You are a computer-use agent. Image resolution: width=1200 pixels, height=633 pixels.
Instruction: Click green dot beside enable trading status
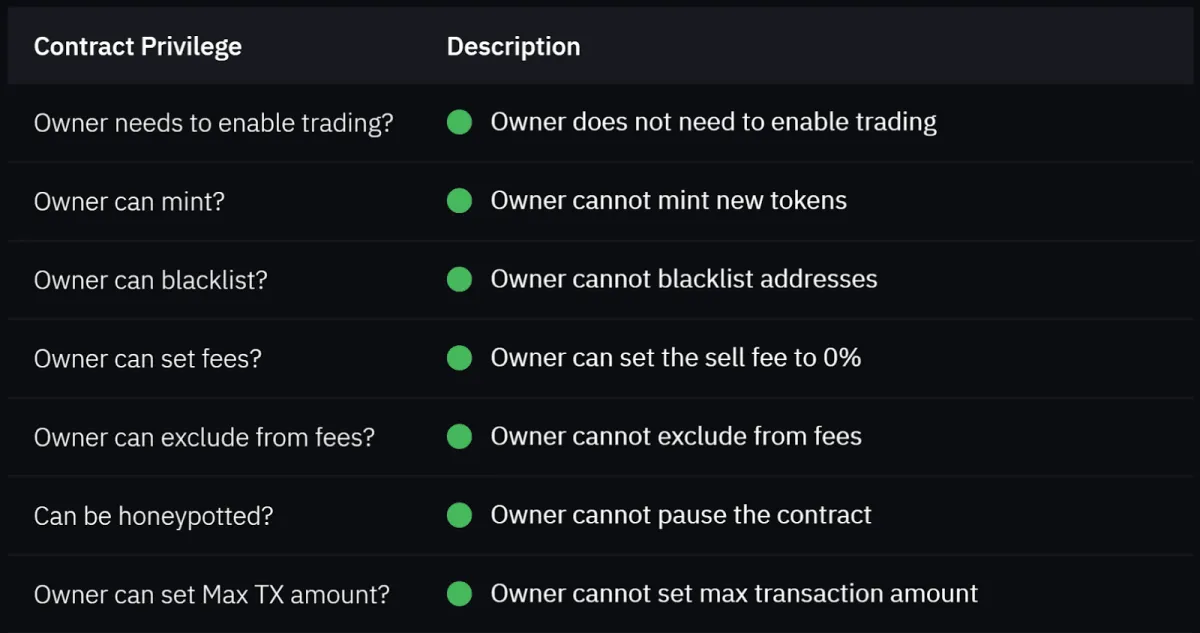coord(459,123)
